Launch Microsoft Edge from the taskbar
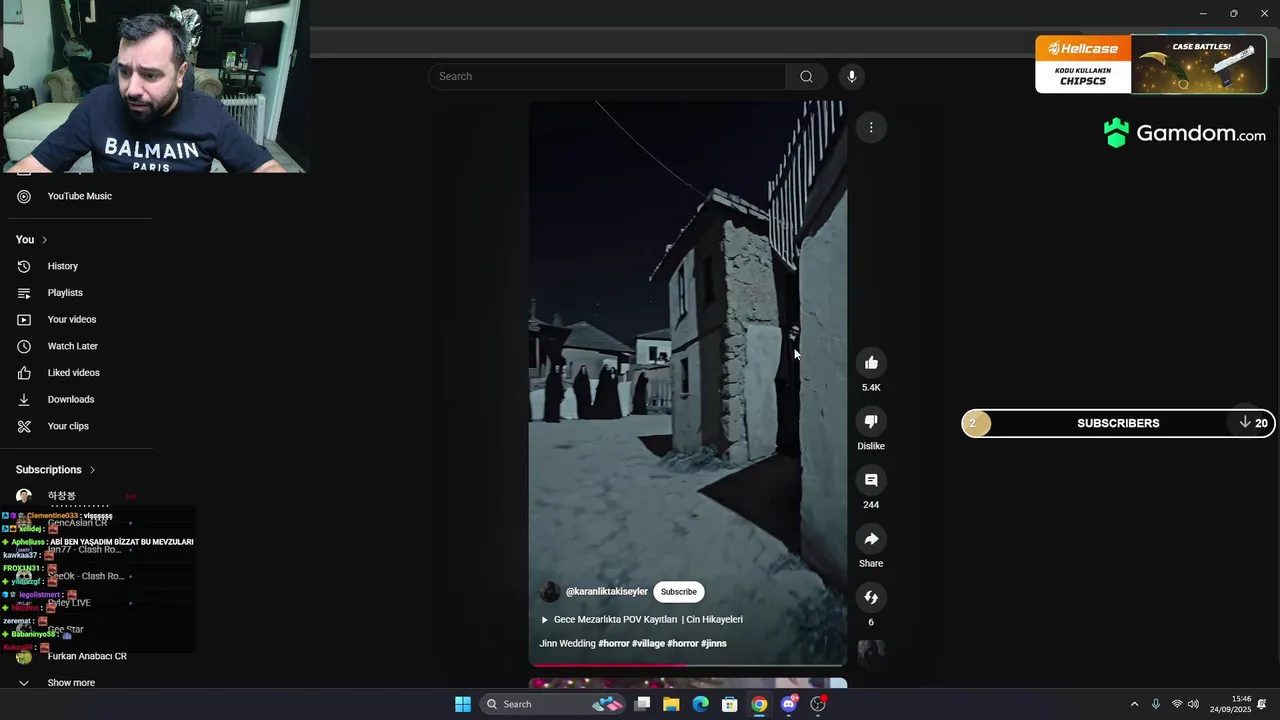The width and height of the screenshot is (1280, 720). pyautogui.click(x=701, y=704)
